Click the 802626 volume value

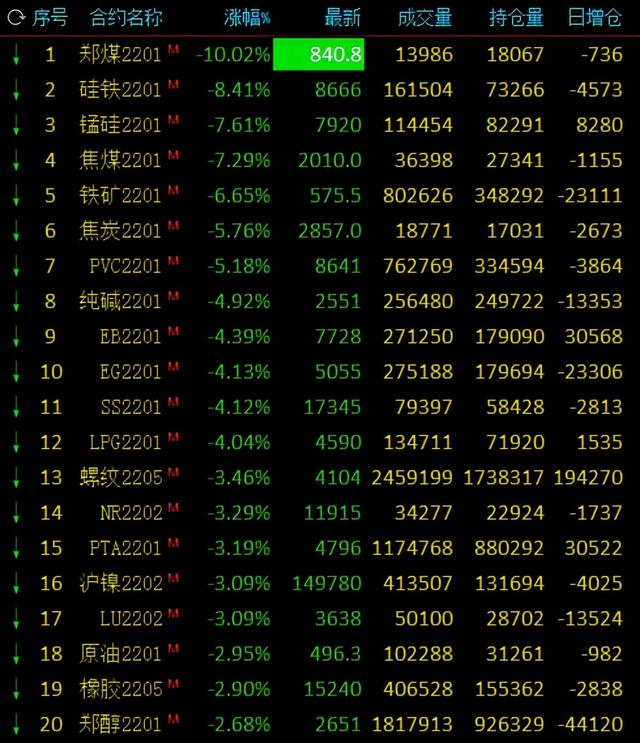coord(418,195)
